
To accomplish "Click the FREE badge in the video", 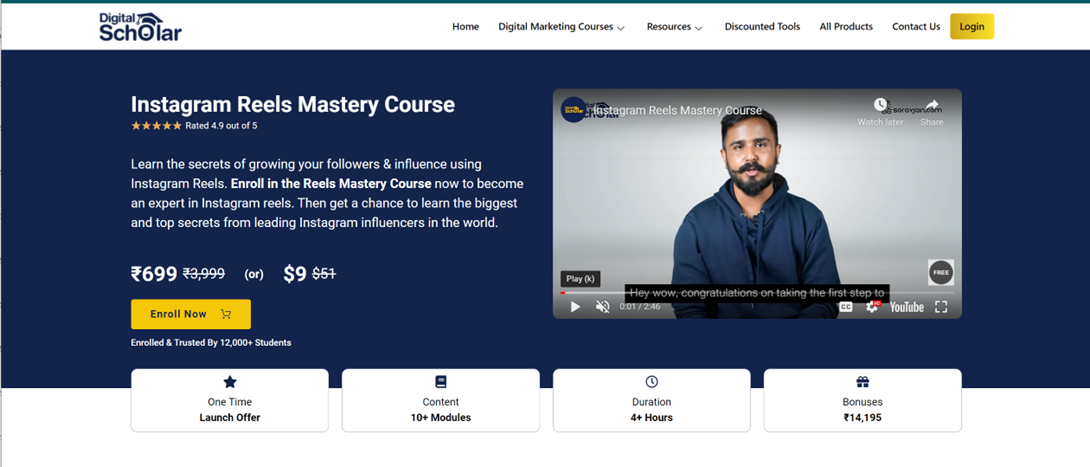I will tap(941, 272).
